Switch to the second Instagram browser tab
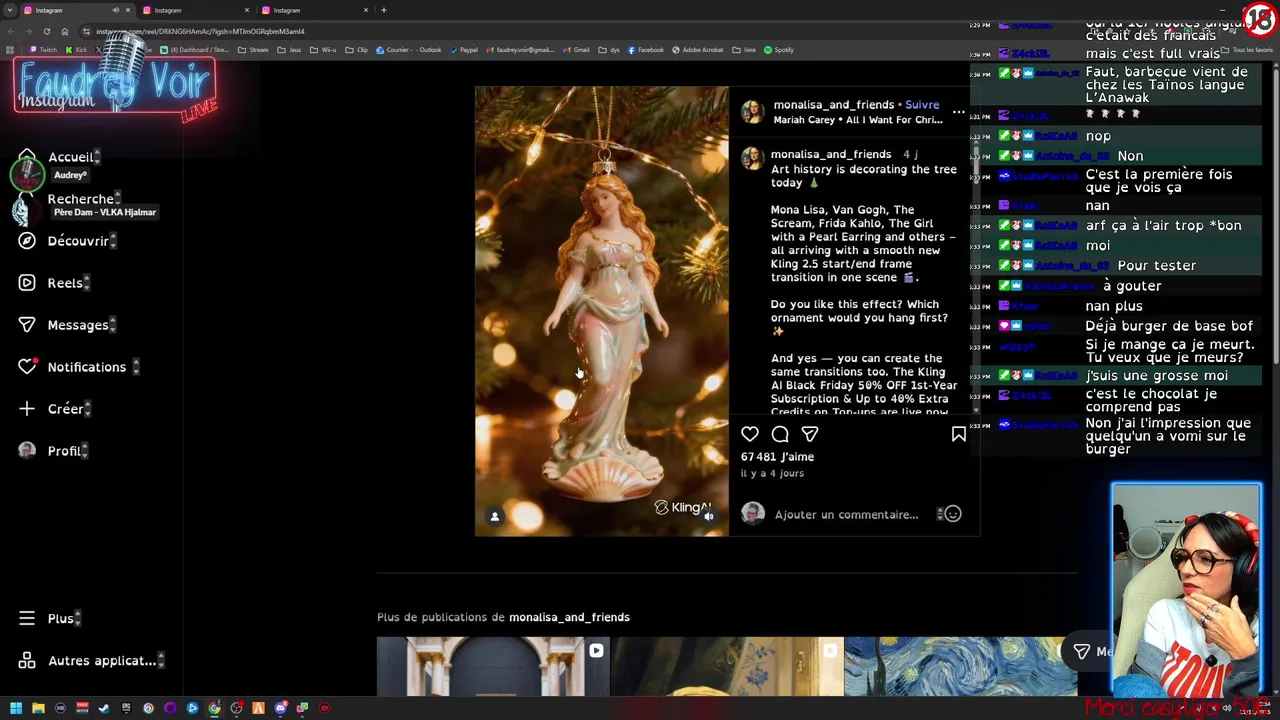 [195, 10]
